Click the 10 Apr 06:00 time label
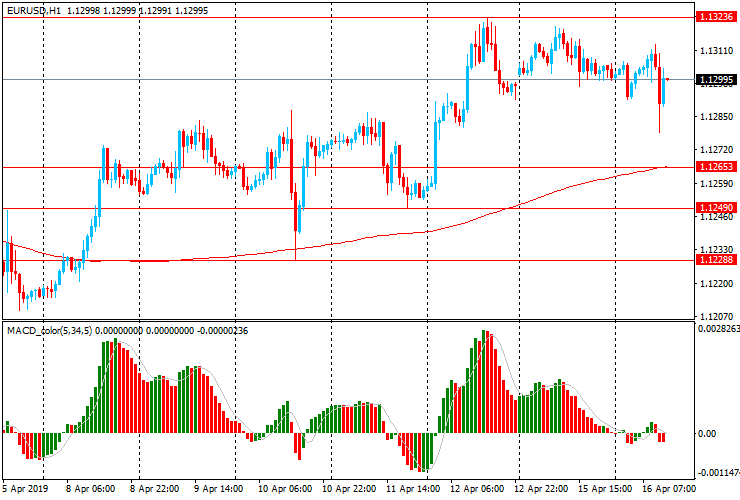Image resolution: width=740 pixels, height=500 pixels. point(284,490)
